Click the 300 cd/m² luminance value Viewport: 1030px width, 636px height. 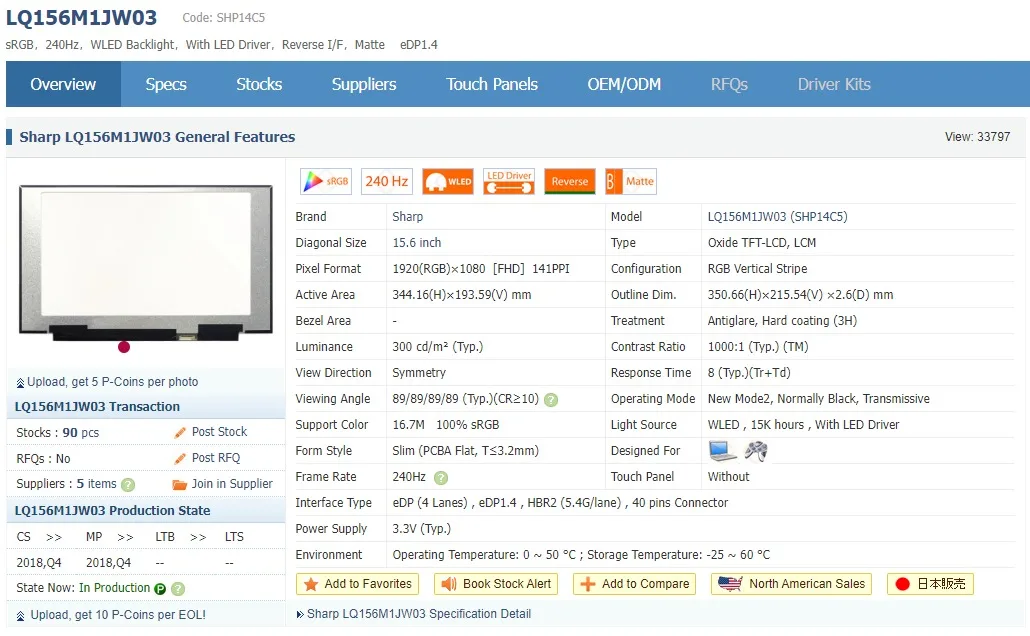(x=437, y=347)
